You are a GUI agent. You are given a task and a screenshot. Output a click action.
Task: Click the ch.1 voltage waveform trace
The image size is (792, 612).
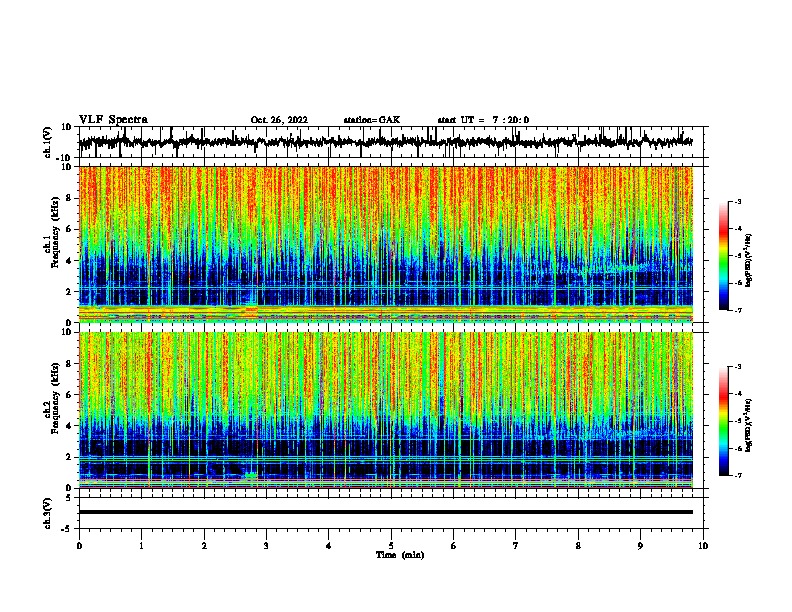[x=385, y=142]
